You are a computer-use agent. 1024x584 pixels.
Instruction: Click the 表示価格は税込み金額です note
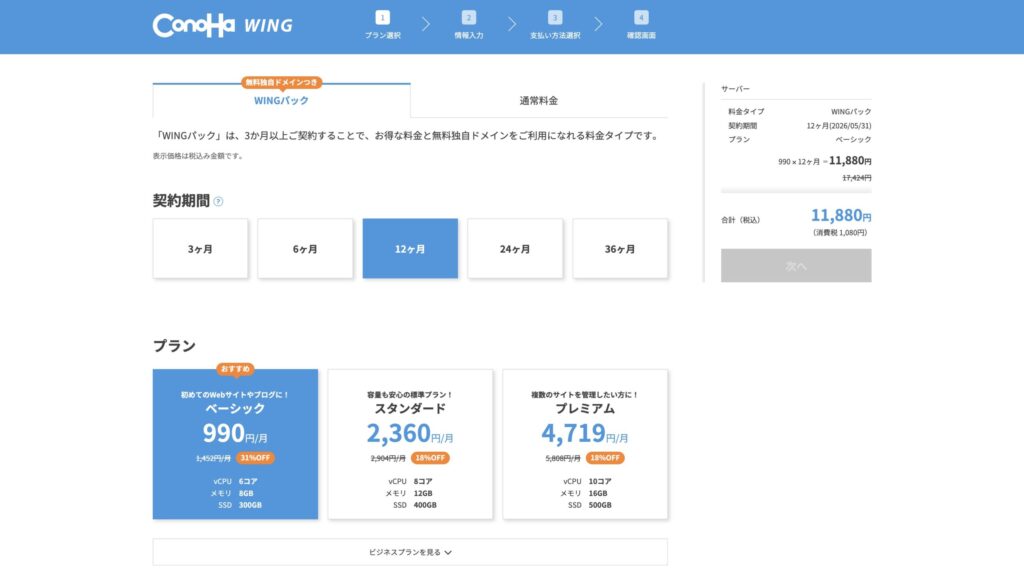198,156
